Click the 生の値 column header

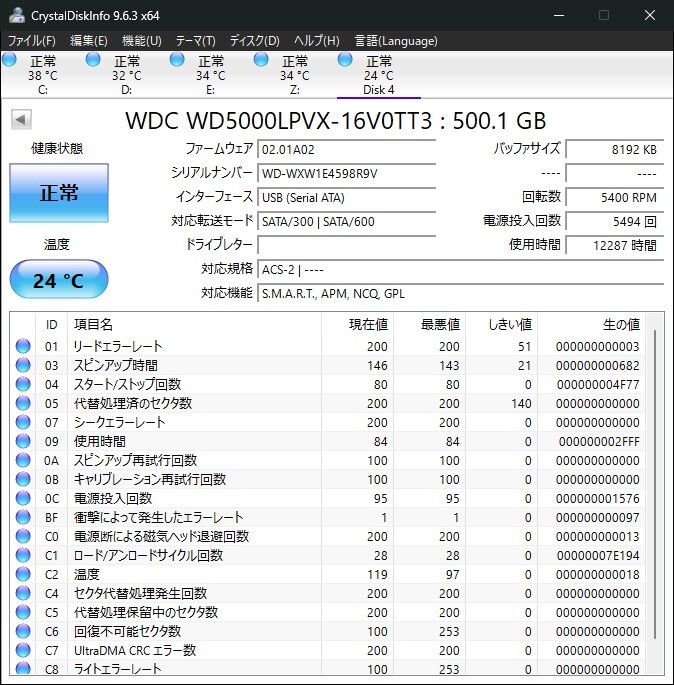[x=591, y=324]
